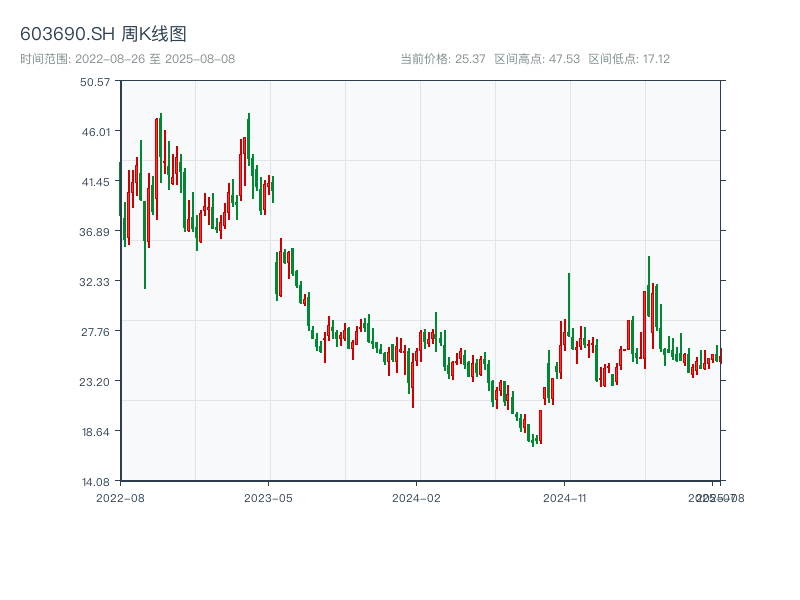Click the 2024-11 x-axis date label

coord(565,497)
